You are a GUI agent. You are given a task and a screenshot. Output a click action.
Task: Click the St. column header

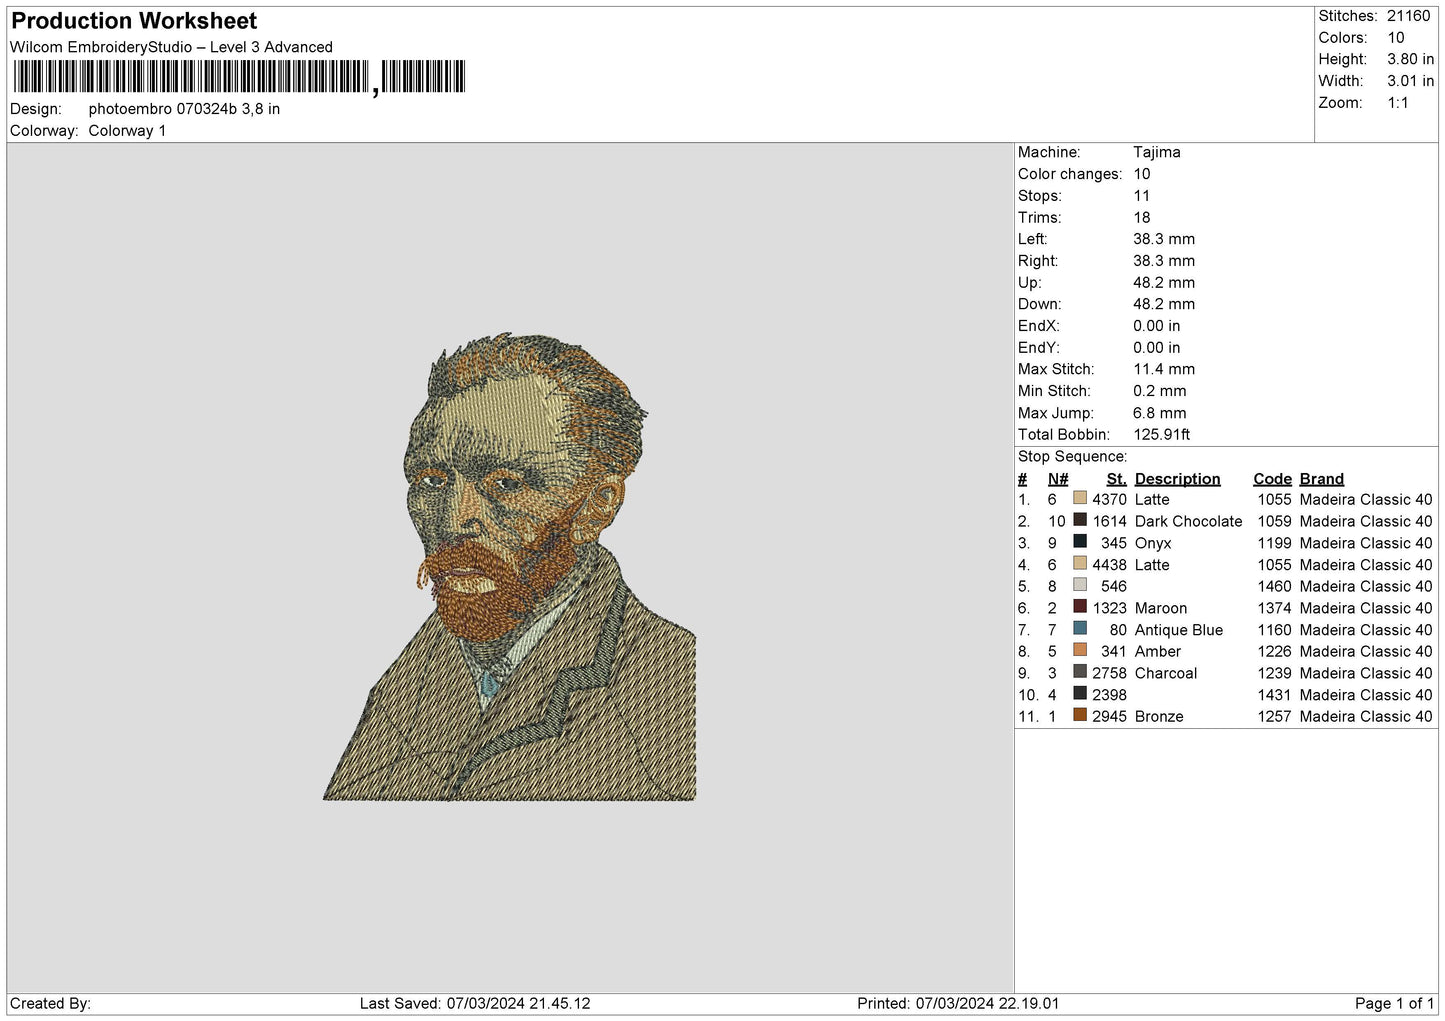1116,479
